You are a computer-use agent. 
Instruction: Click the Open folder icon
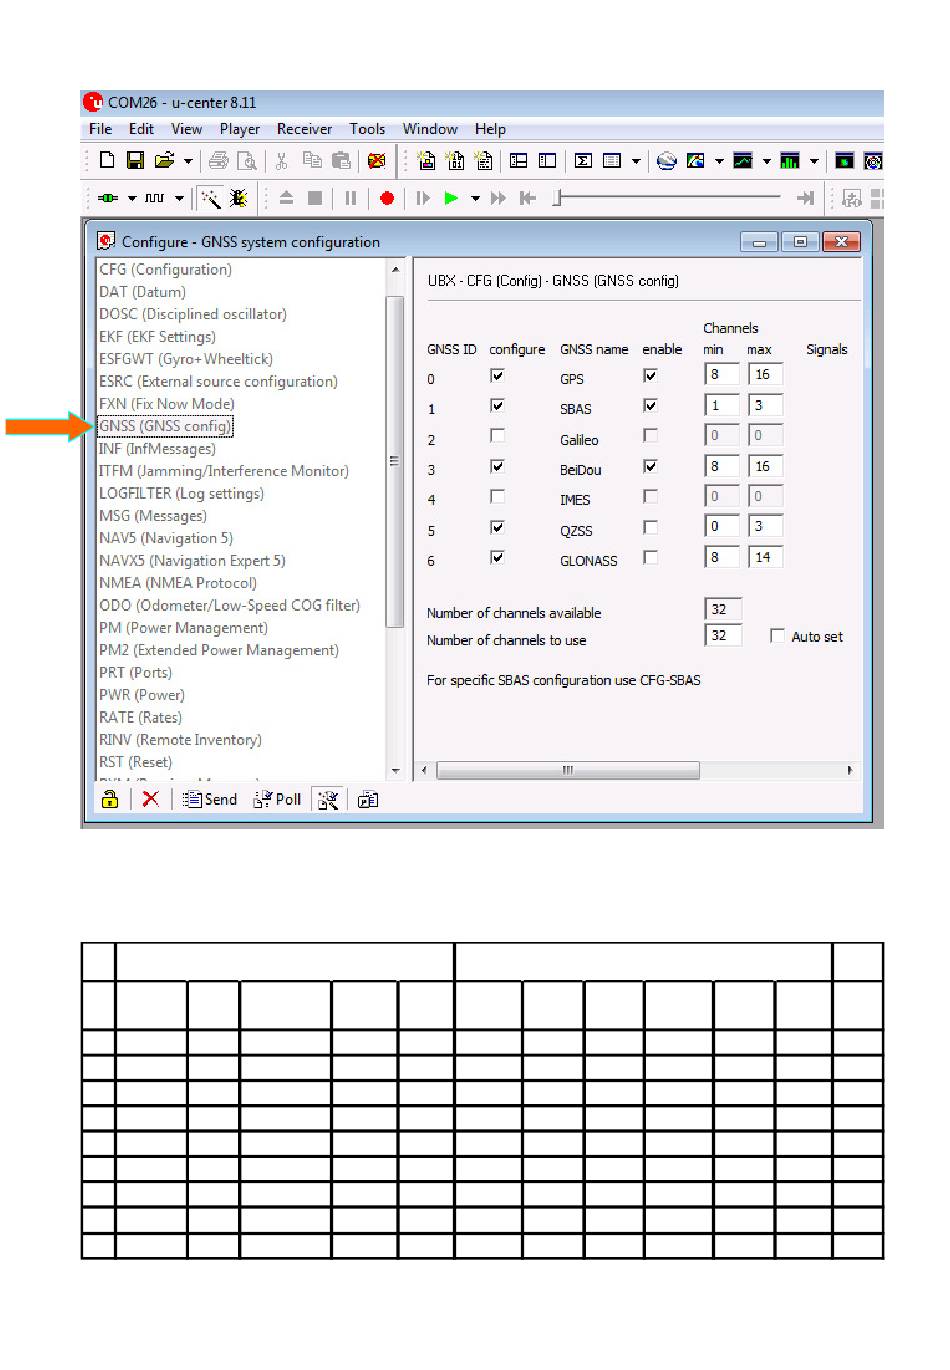point(164,160)
